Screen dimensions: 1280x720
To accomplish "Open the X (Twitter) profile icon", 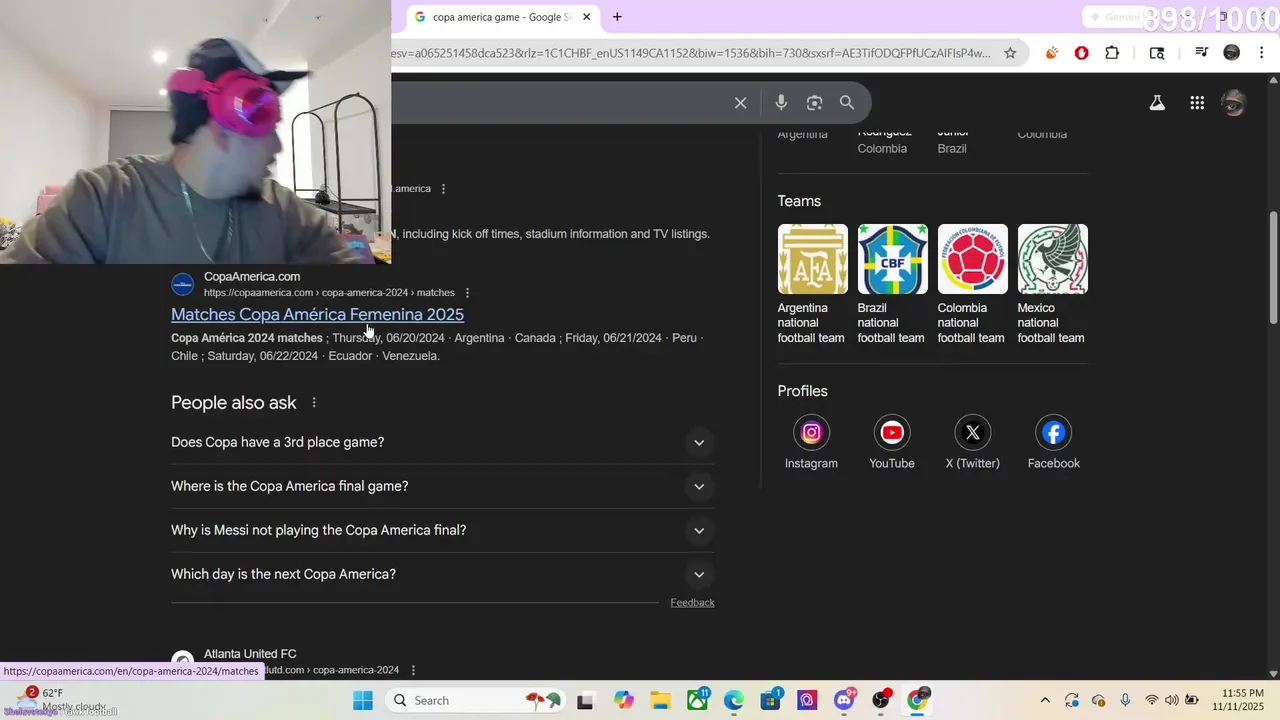I will coord(972,432).
